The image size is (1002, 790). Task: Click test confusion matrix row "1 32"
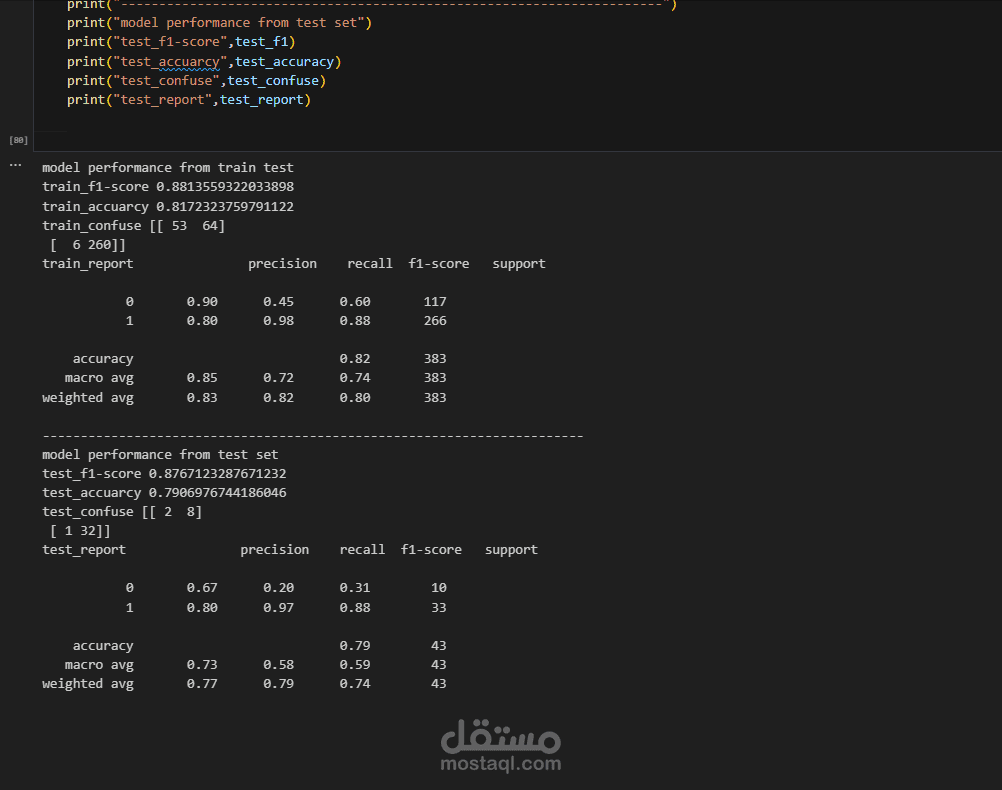80,531
